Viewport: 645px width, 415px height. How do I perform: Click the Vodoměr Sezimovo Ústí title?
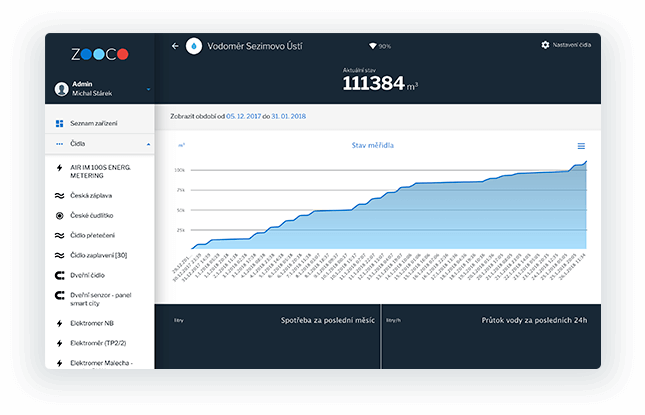click(x=255, y=46)
